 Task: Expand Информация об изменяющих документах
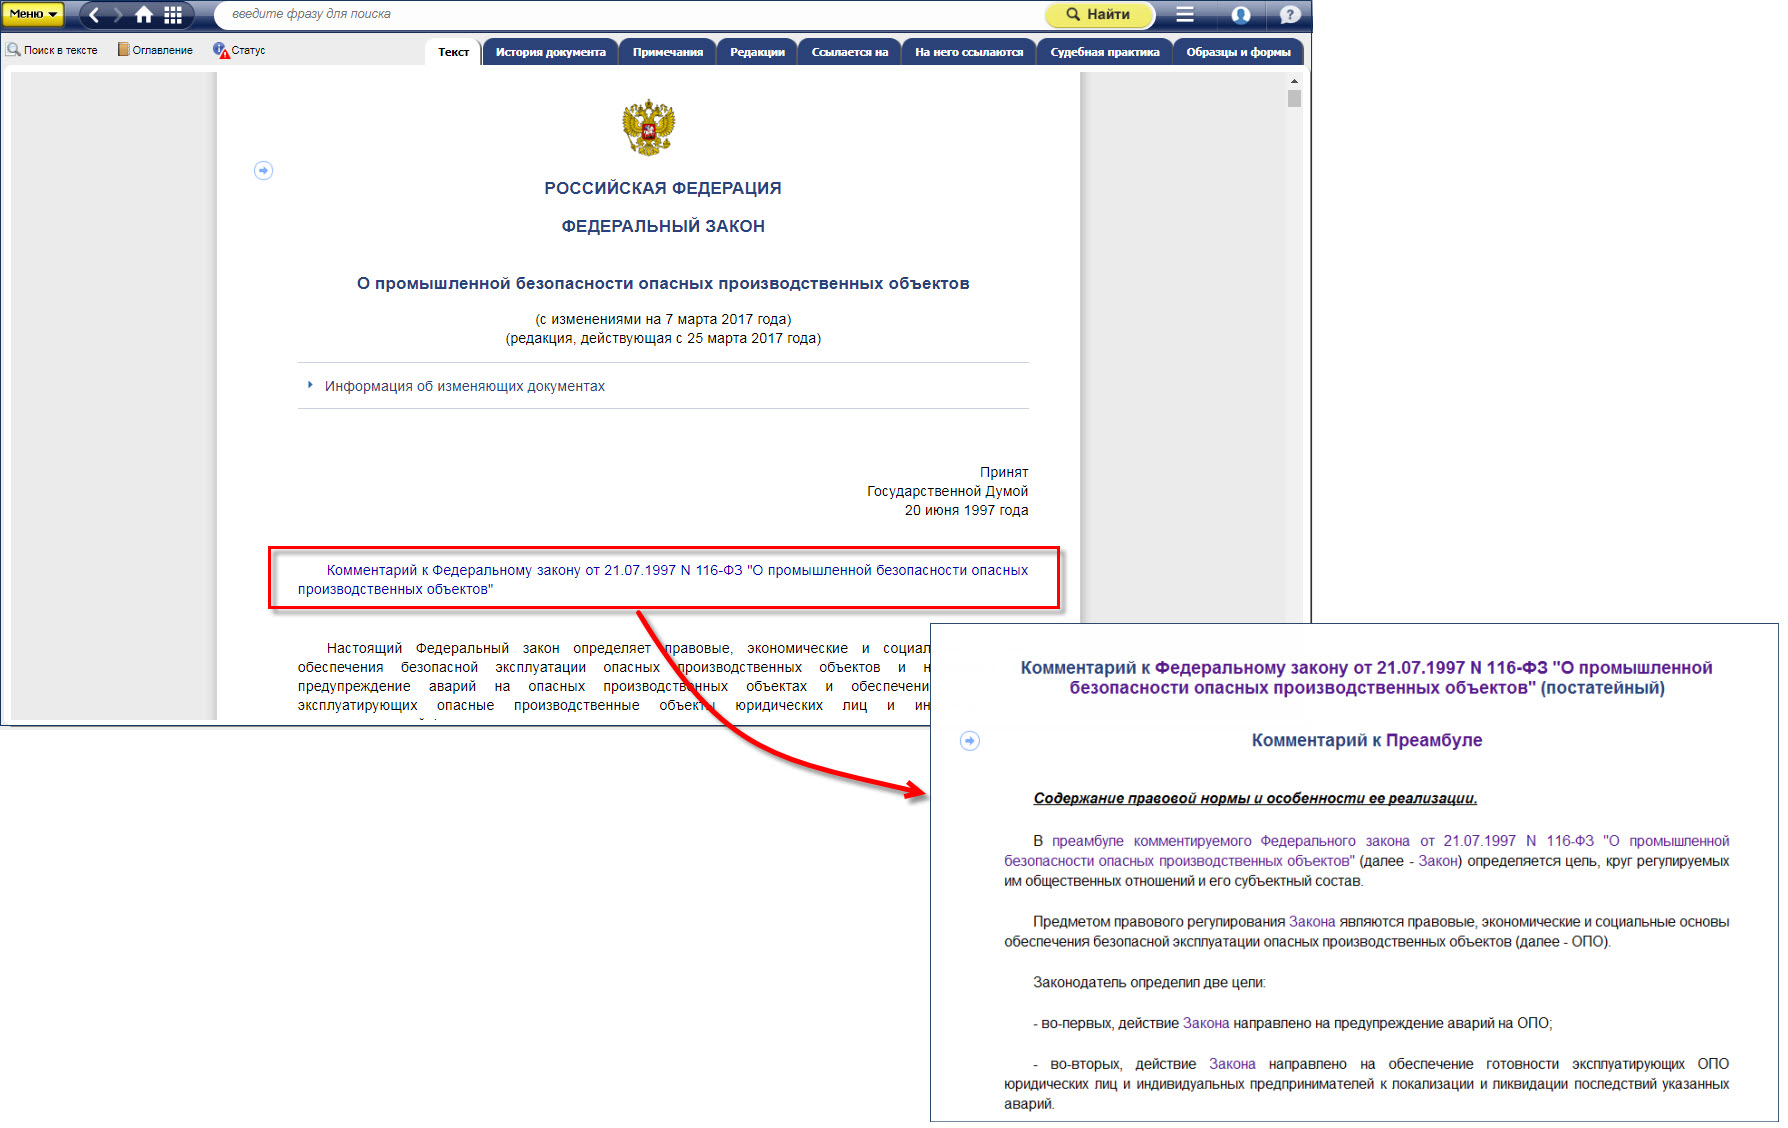464,386
